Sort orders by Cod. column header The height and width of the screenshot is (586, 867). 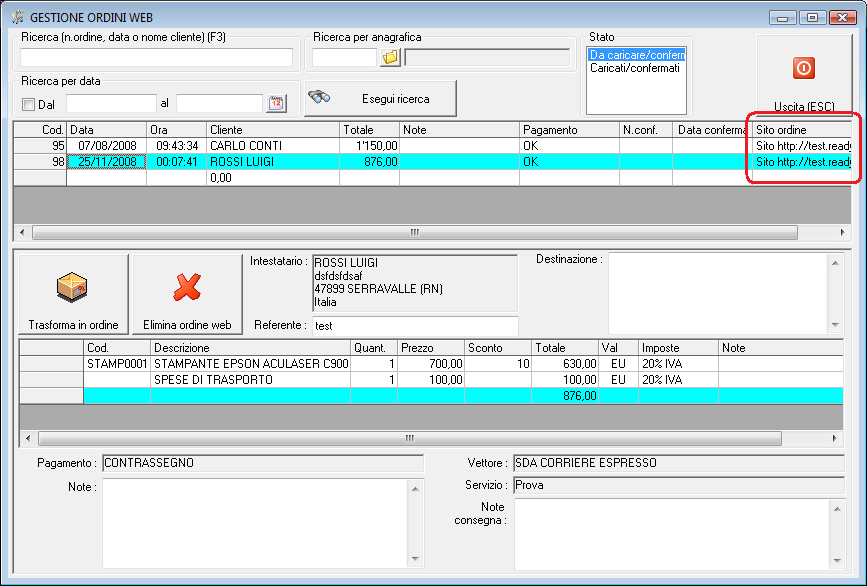click(40, 130)
